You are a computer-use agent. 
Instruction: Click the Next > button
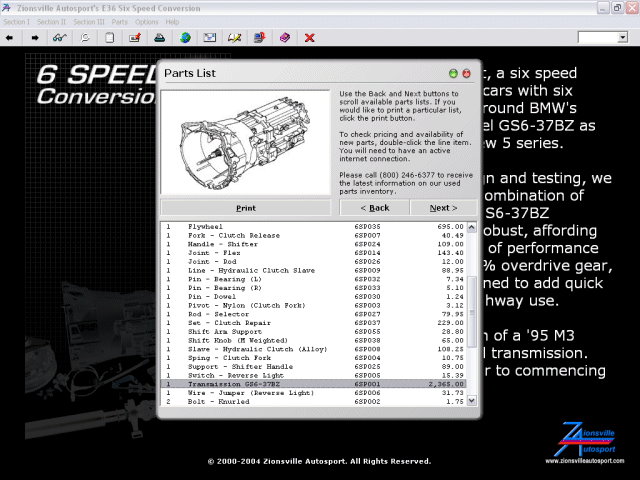[x=443, y=208]
